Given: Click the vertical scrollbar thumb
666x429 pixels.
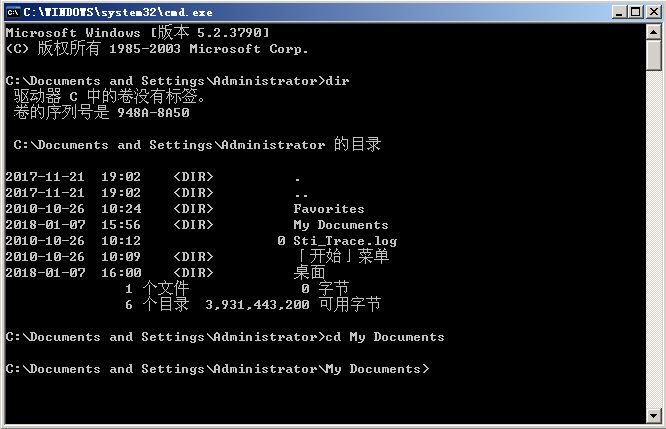Looking at the screenshot, I should [653, 55].
